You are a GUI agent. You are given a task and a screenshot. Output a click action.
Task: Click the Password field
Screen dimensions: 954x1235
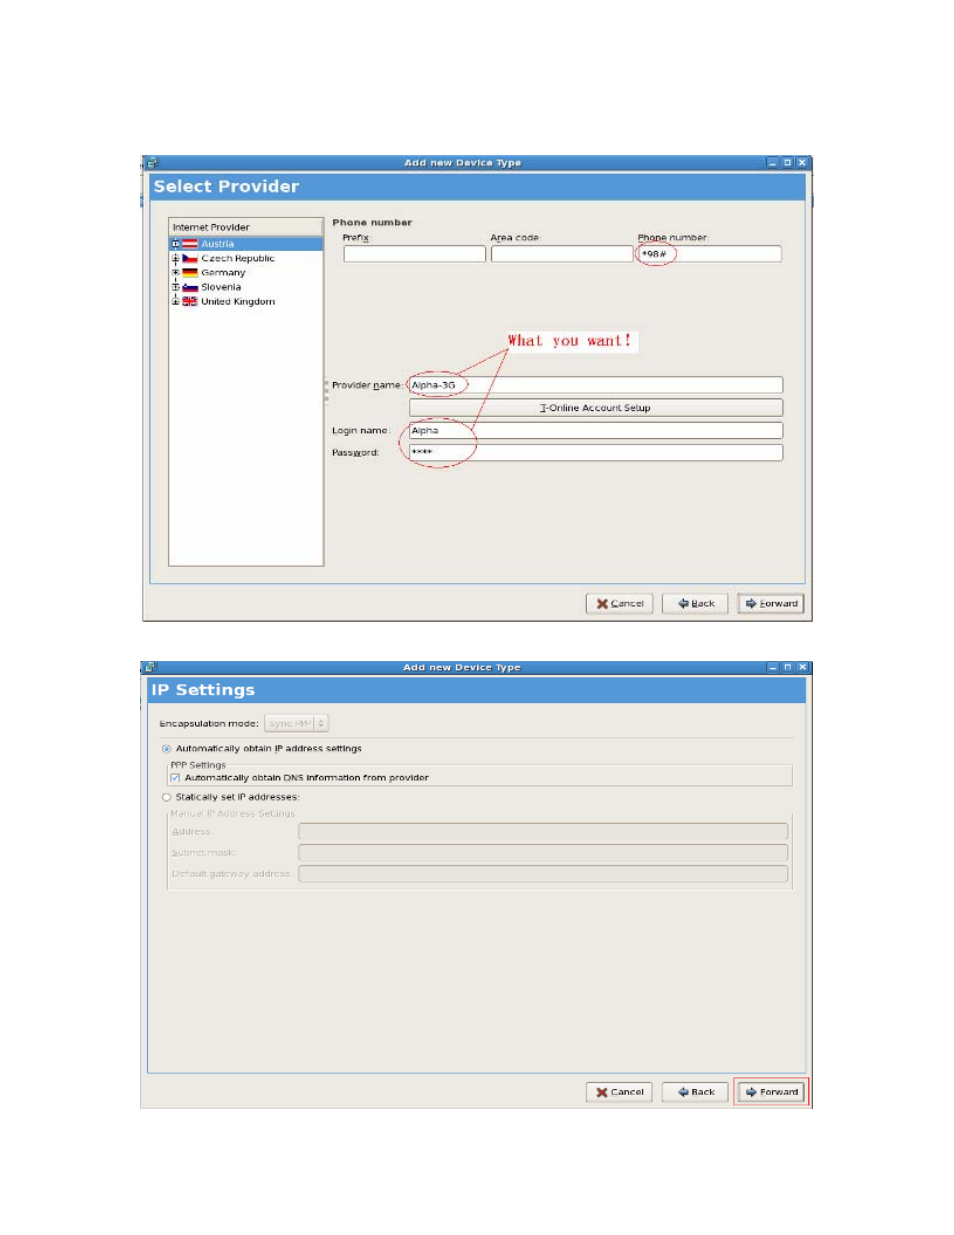(596, 453)
